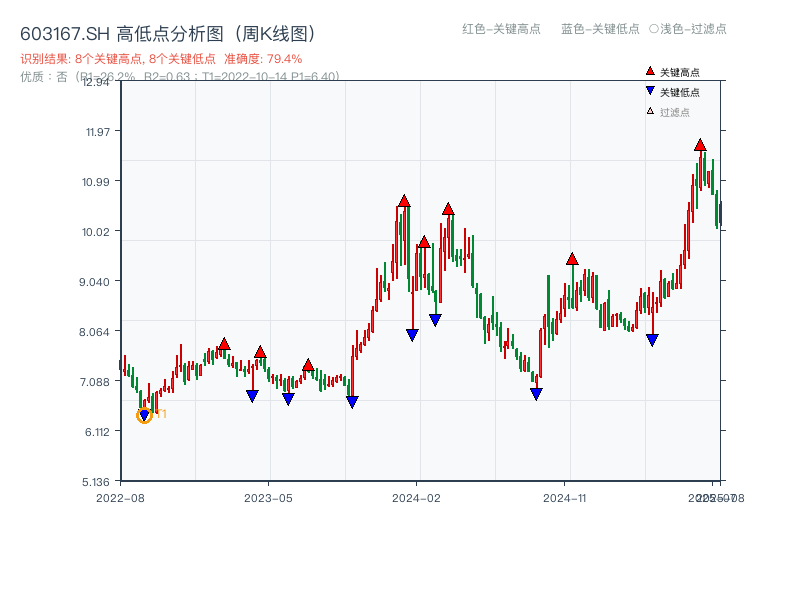Click the red triangle marker near 9.040 in 2024-11
800x600 pixels.
click(573, 257)
